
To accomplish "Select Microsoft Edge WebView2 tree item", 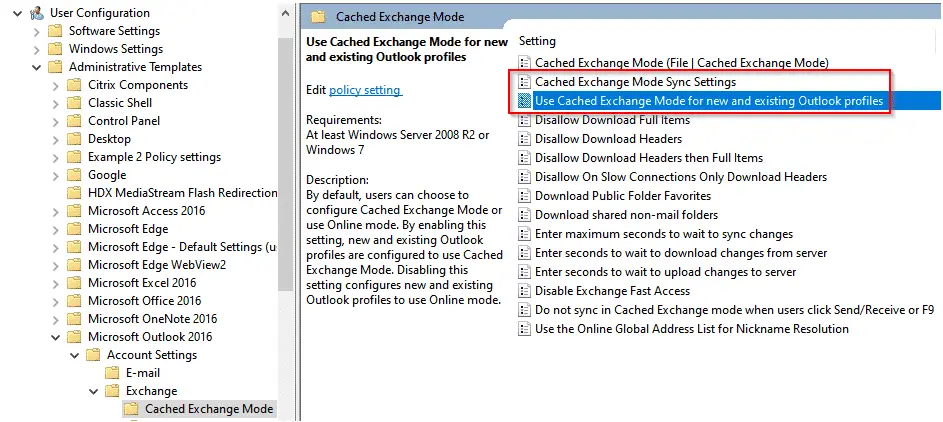I will tap(157, 265).
